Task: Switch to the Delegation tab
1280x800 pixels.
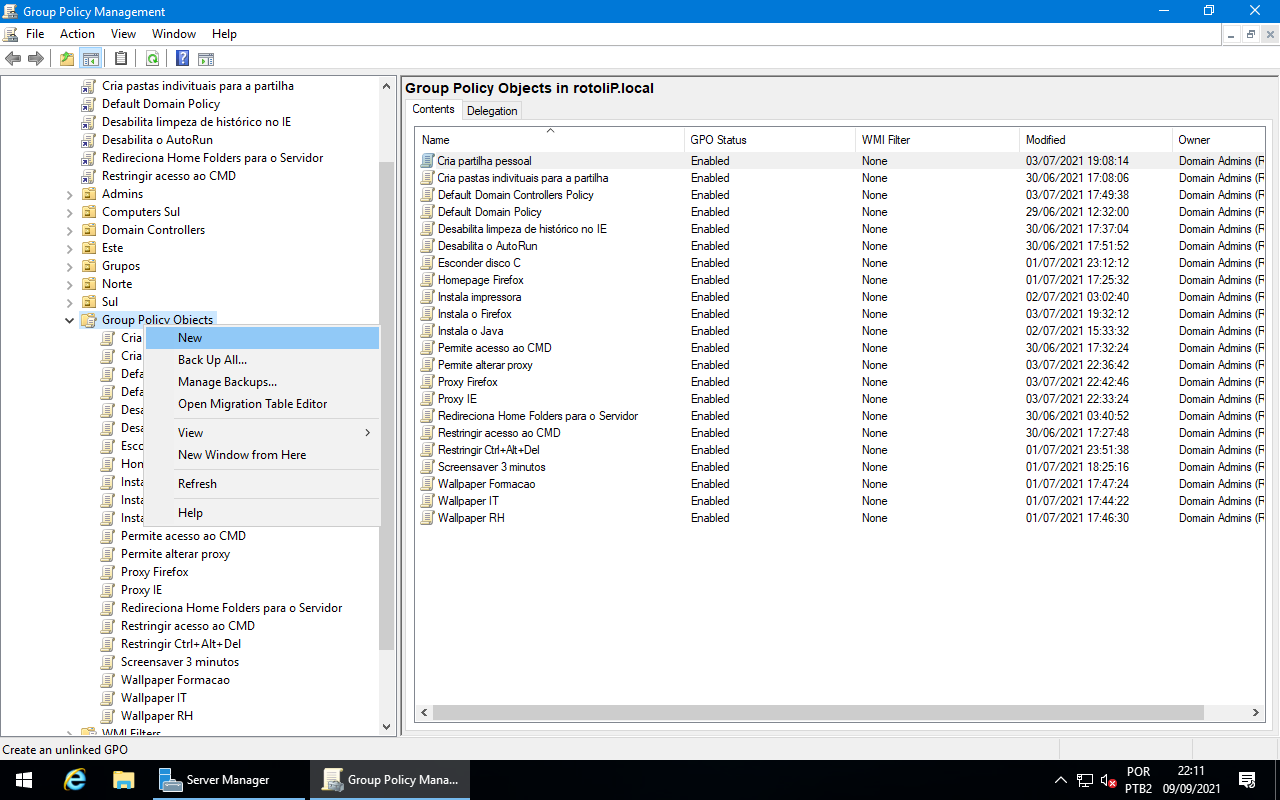Action: coord(492,110)
